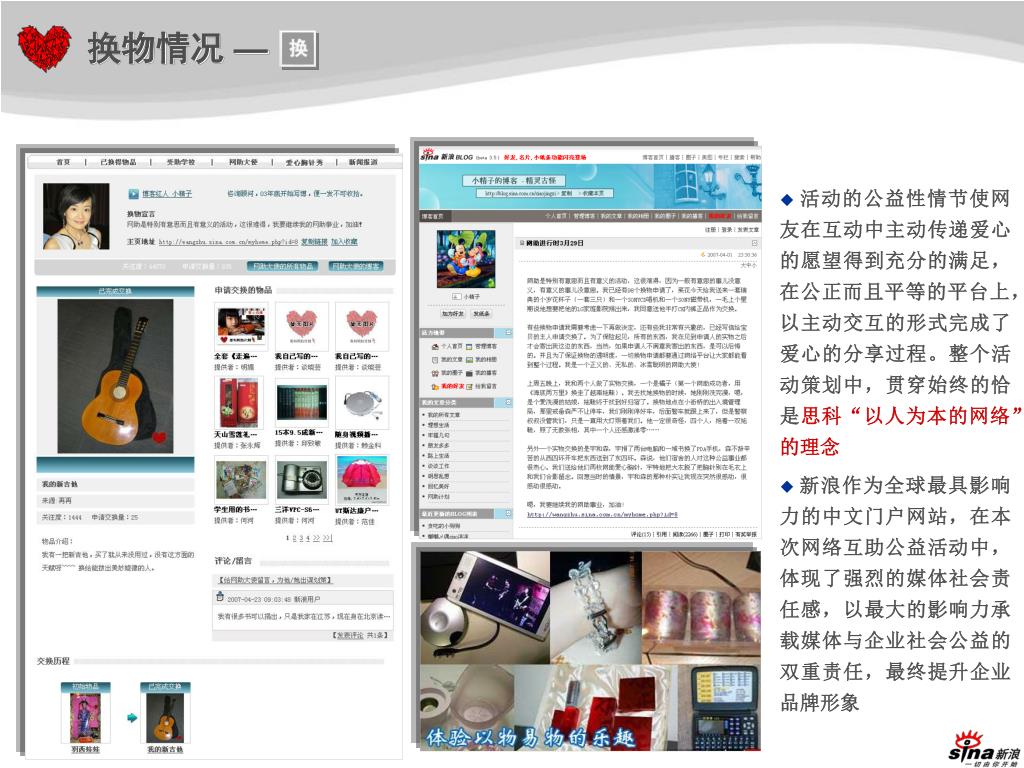Select 同助计划 in the blog category list
The width and height of the screenshot is (1024, 768).
[x=438, y=496]
